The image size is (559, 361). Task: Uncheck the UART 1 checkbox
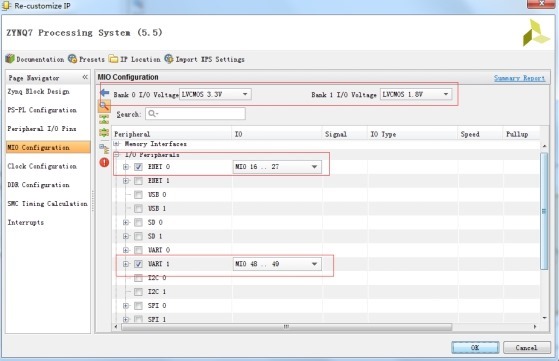138,264
